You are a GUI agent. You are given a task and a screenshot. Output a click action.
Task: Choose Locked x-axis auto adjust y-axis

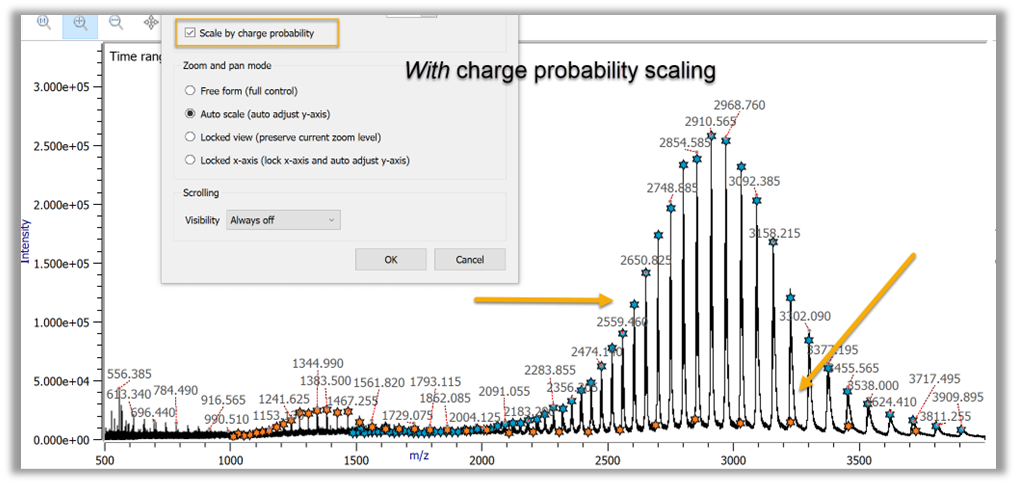pos(190,160)
